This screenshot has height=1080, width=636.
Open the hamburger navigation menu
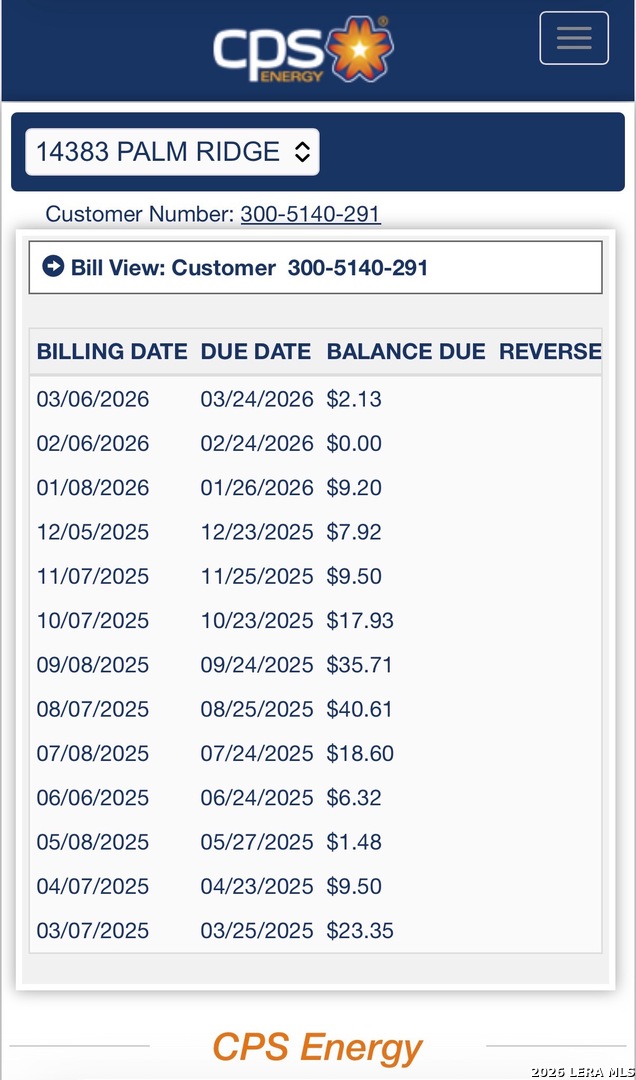[x=573, y=39]
